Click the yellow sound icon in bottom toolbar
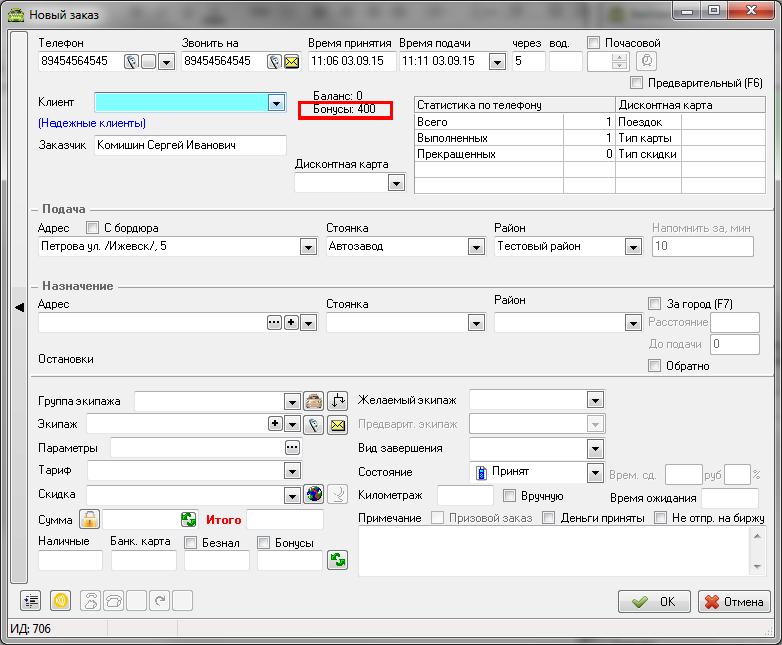This screenshot has width=782, height=645. tap(59, 601)
